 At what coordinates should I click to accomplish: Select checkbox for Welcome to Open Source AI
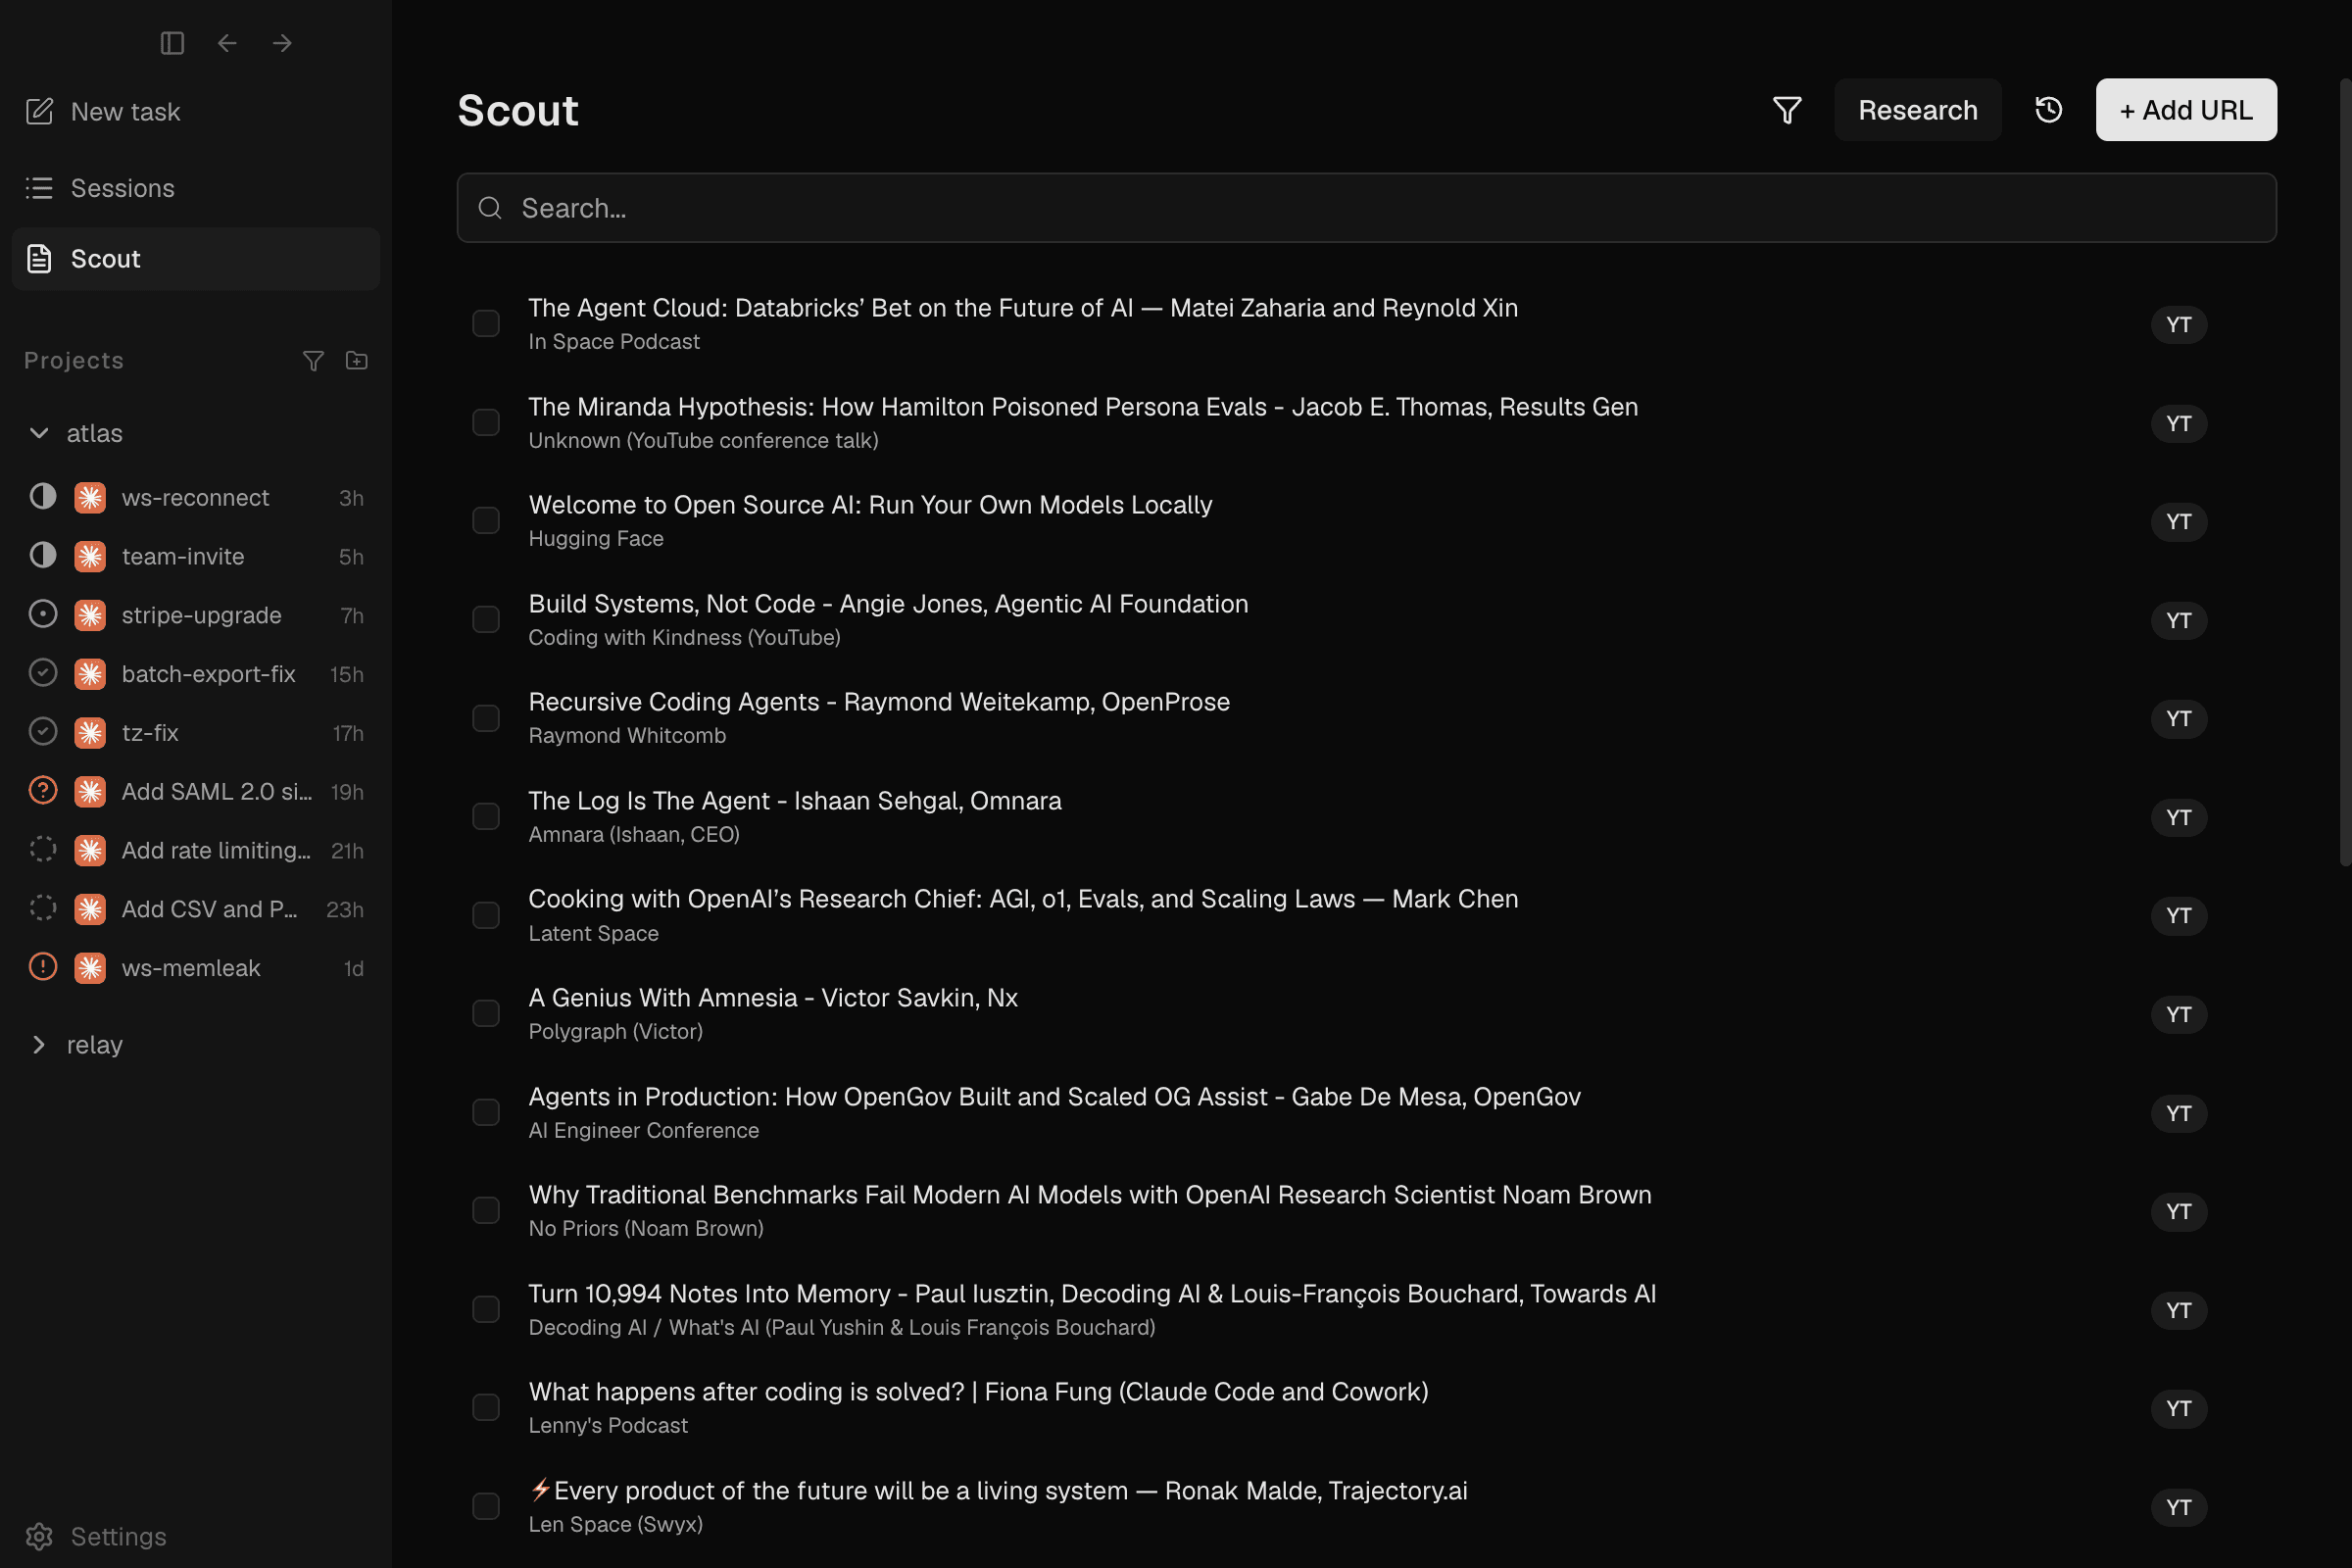(486, 521)
